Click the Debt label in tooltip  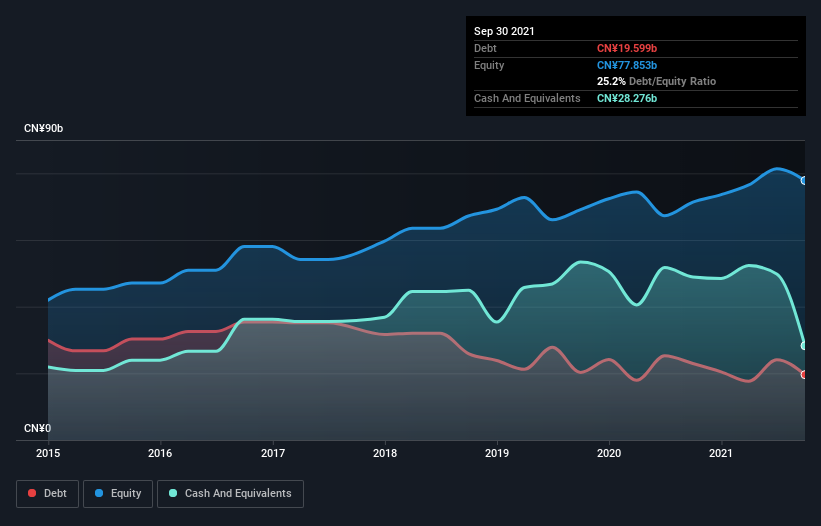click(485, 48)
